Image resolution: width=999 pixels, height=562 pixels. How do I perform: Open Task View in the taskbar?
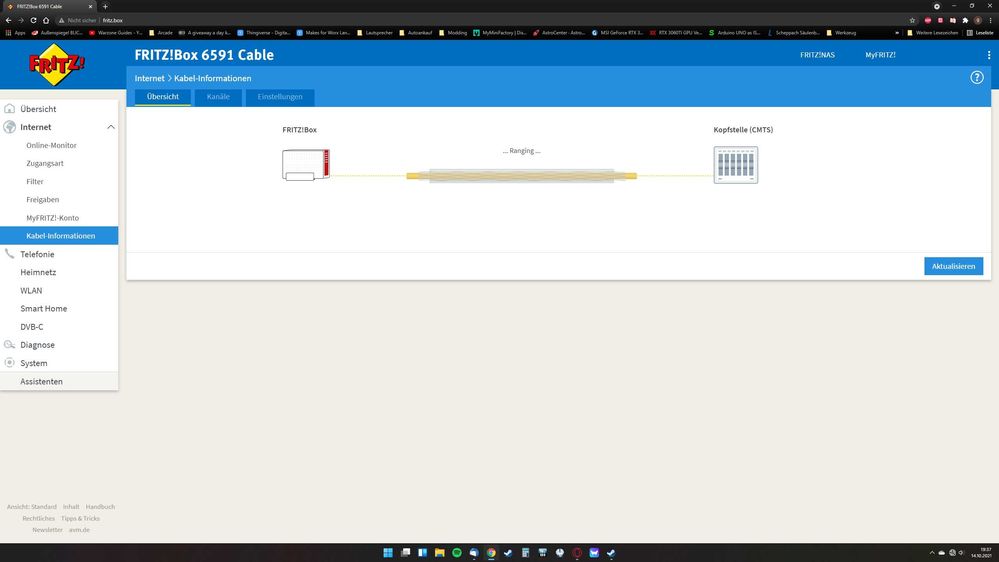pyautogui.click(x=405, y=552)
